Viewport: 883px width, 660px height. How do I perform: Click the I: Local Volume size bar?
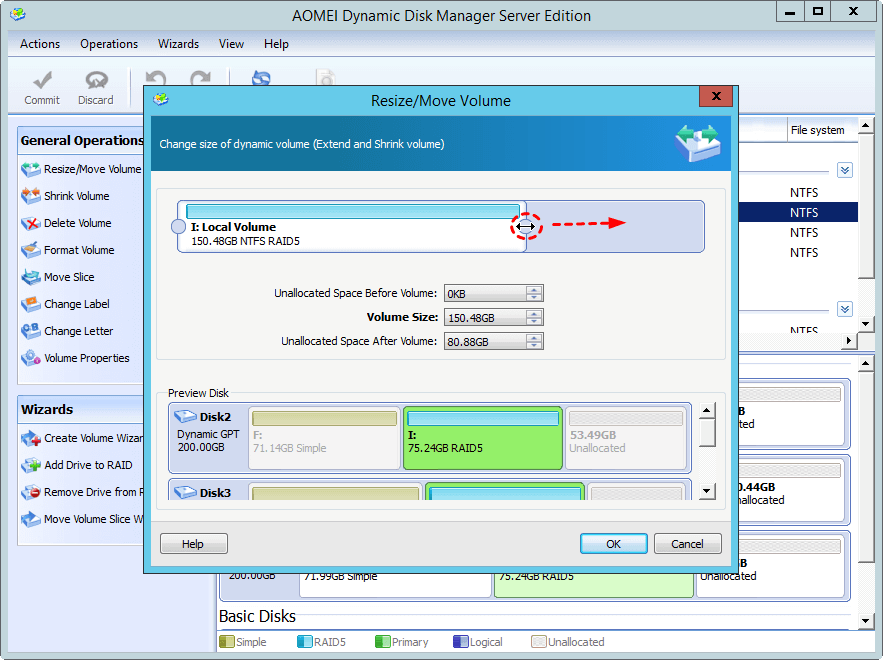[x=353, y=211]
